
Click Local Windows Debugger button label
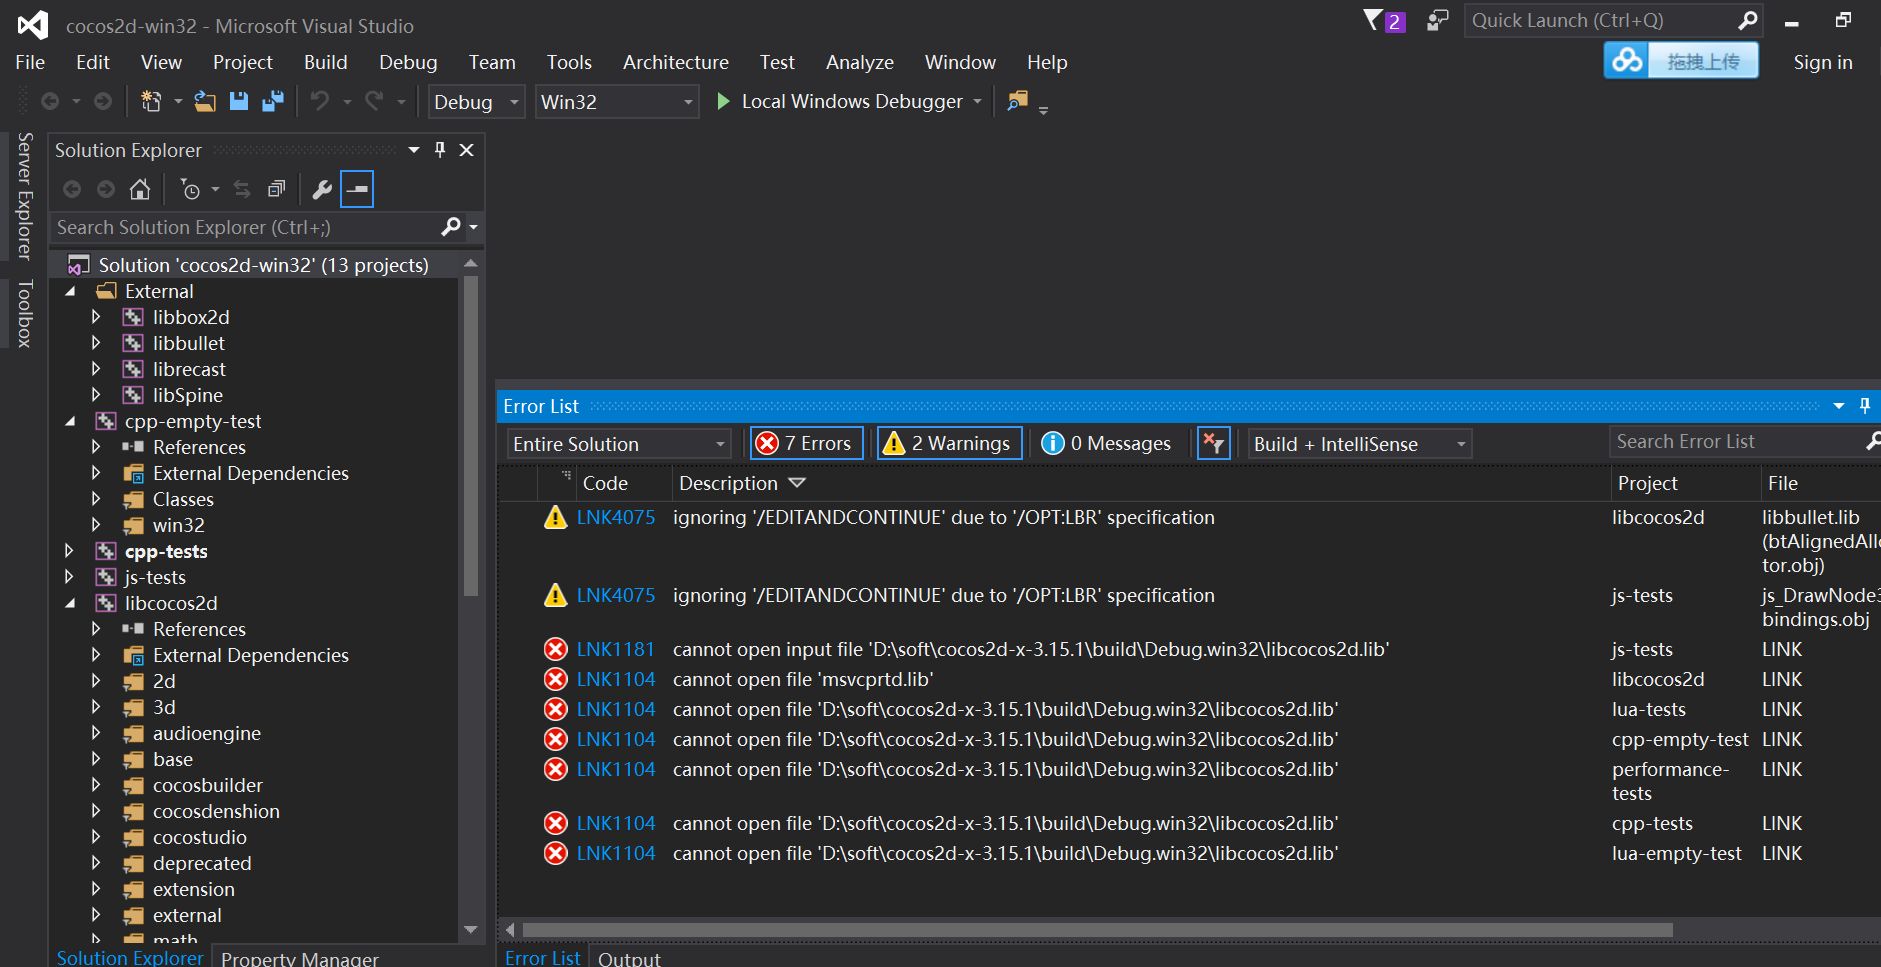tap(852, 101)
